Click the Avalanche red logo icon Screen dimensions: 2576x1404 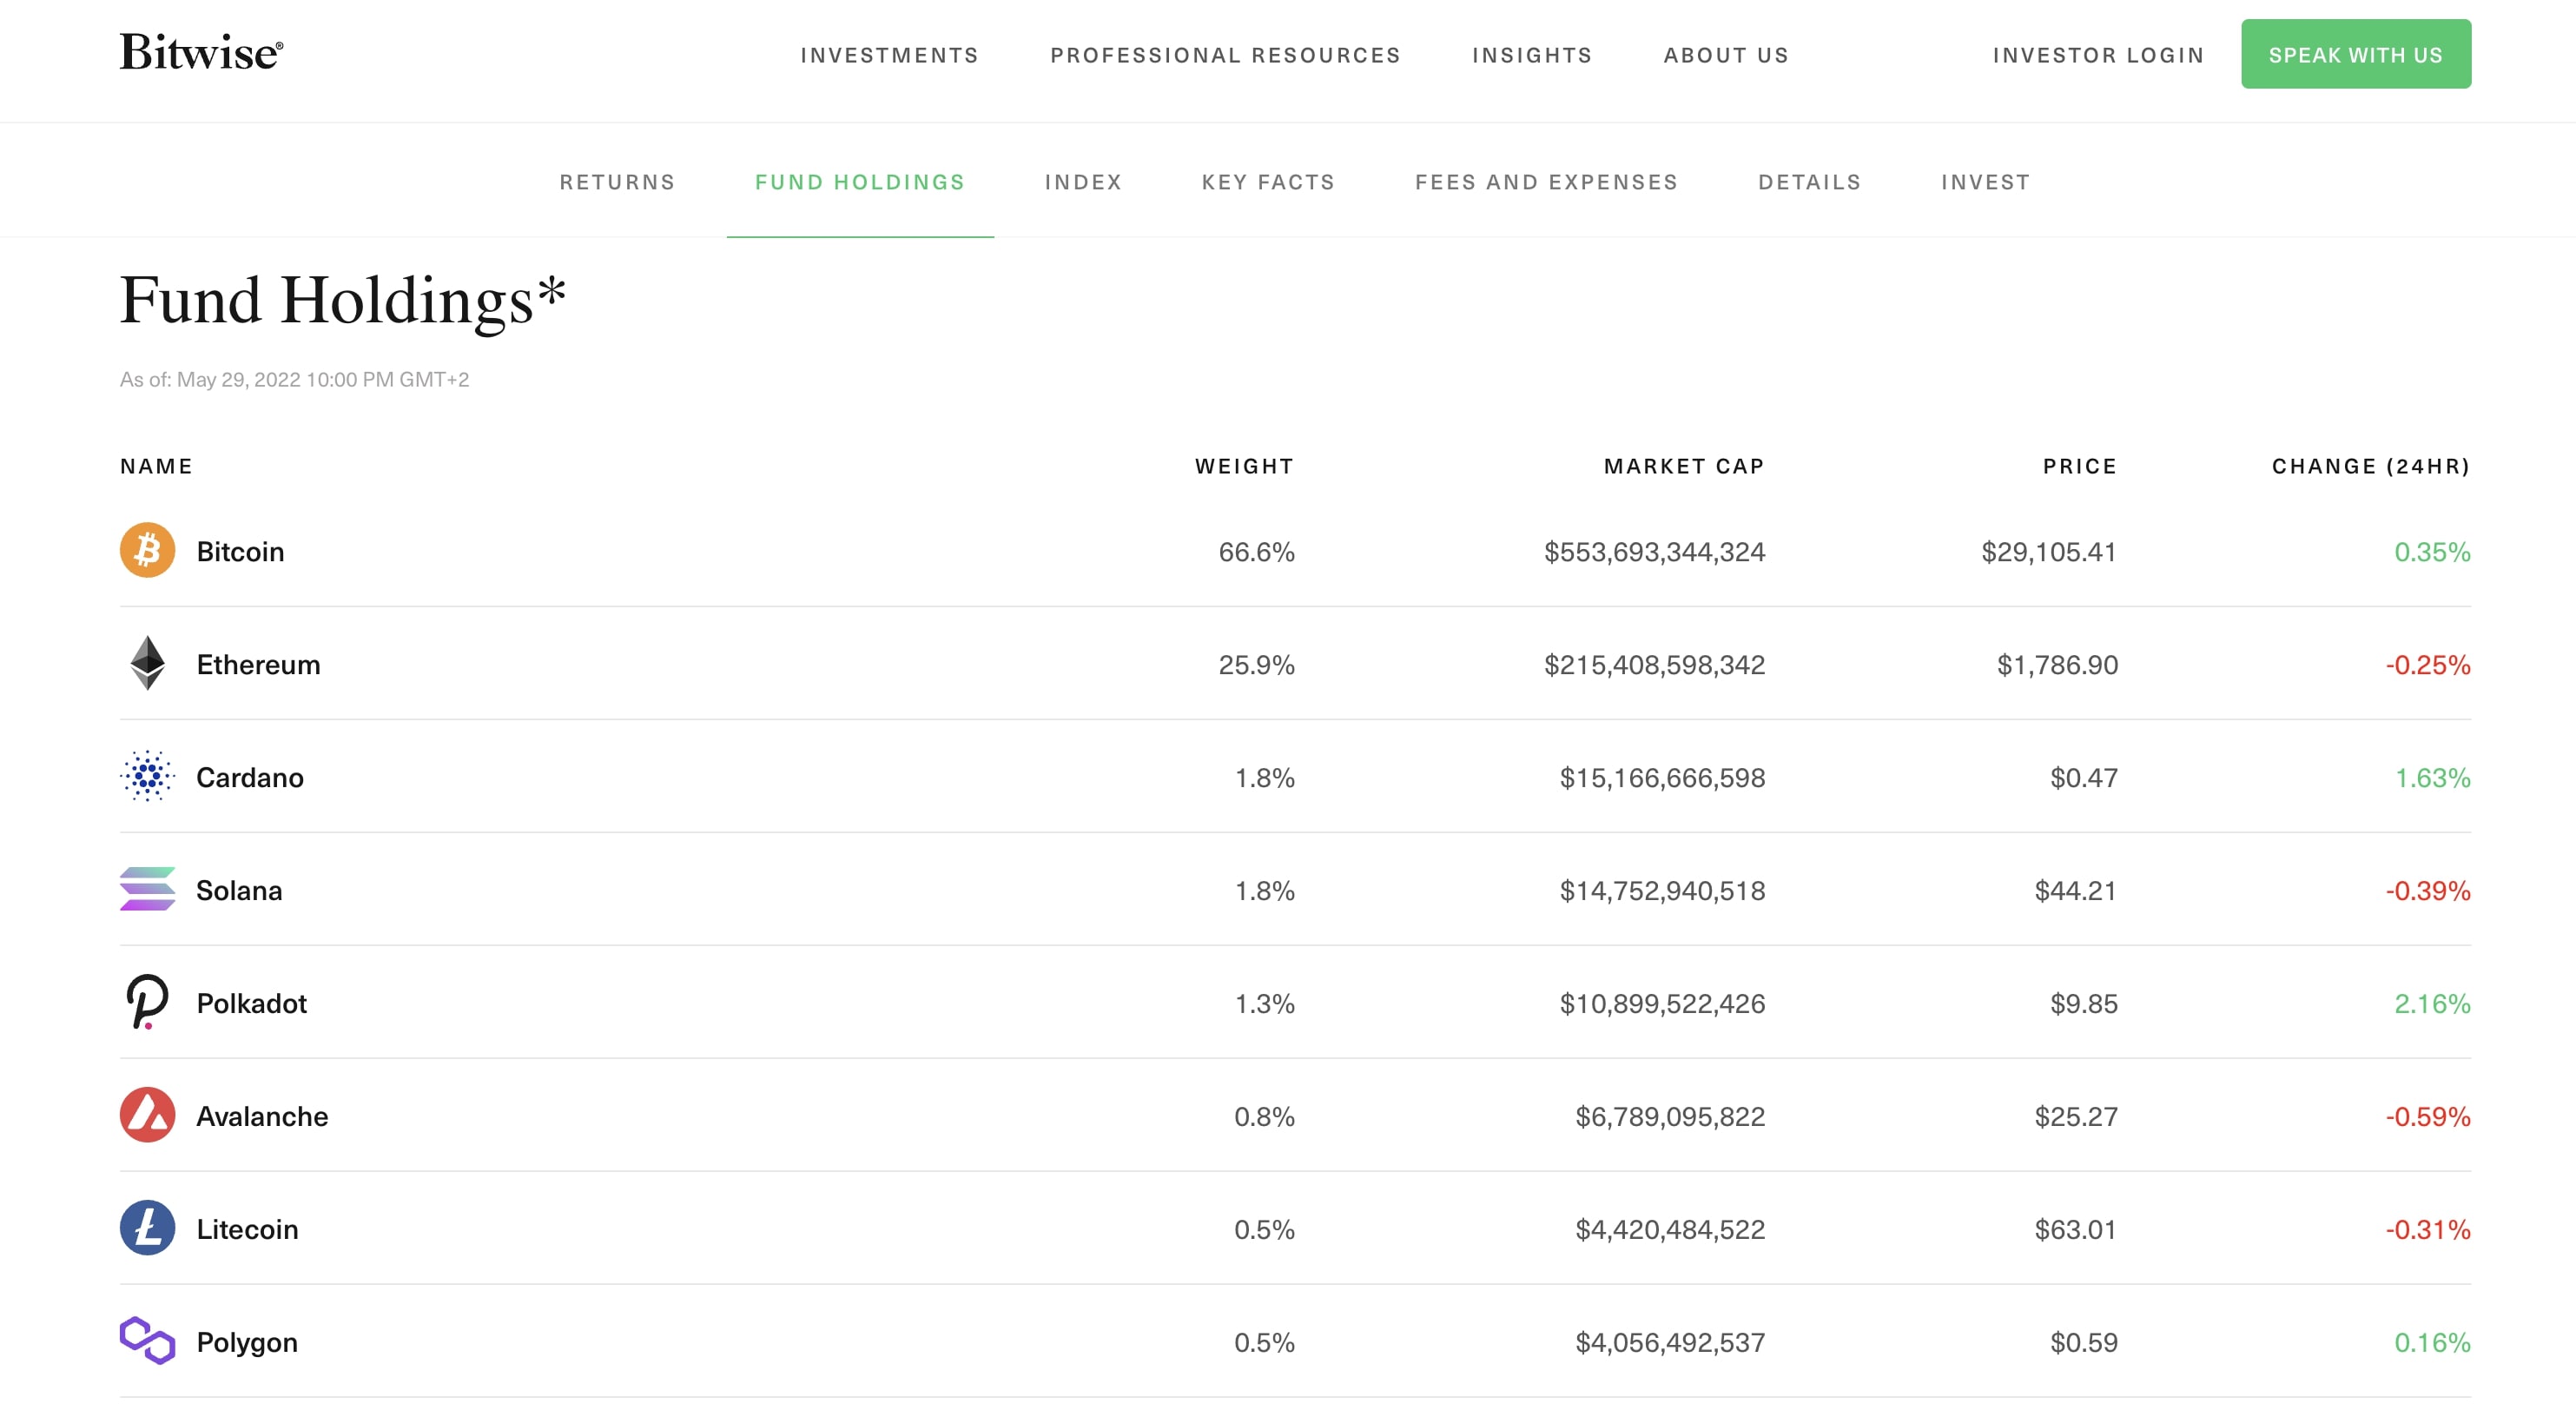pos(147,1115)
